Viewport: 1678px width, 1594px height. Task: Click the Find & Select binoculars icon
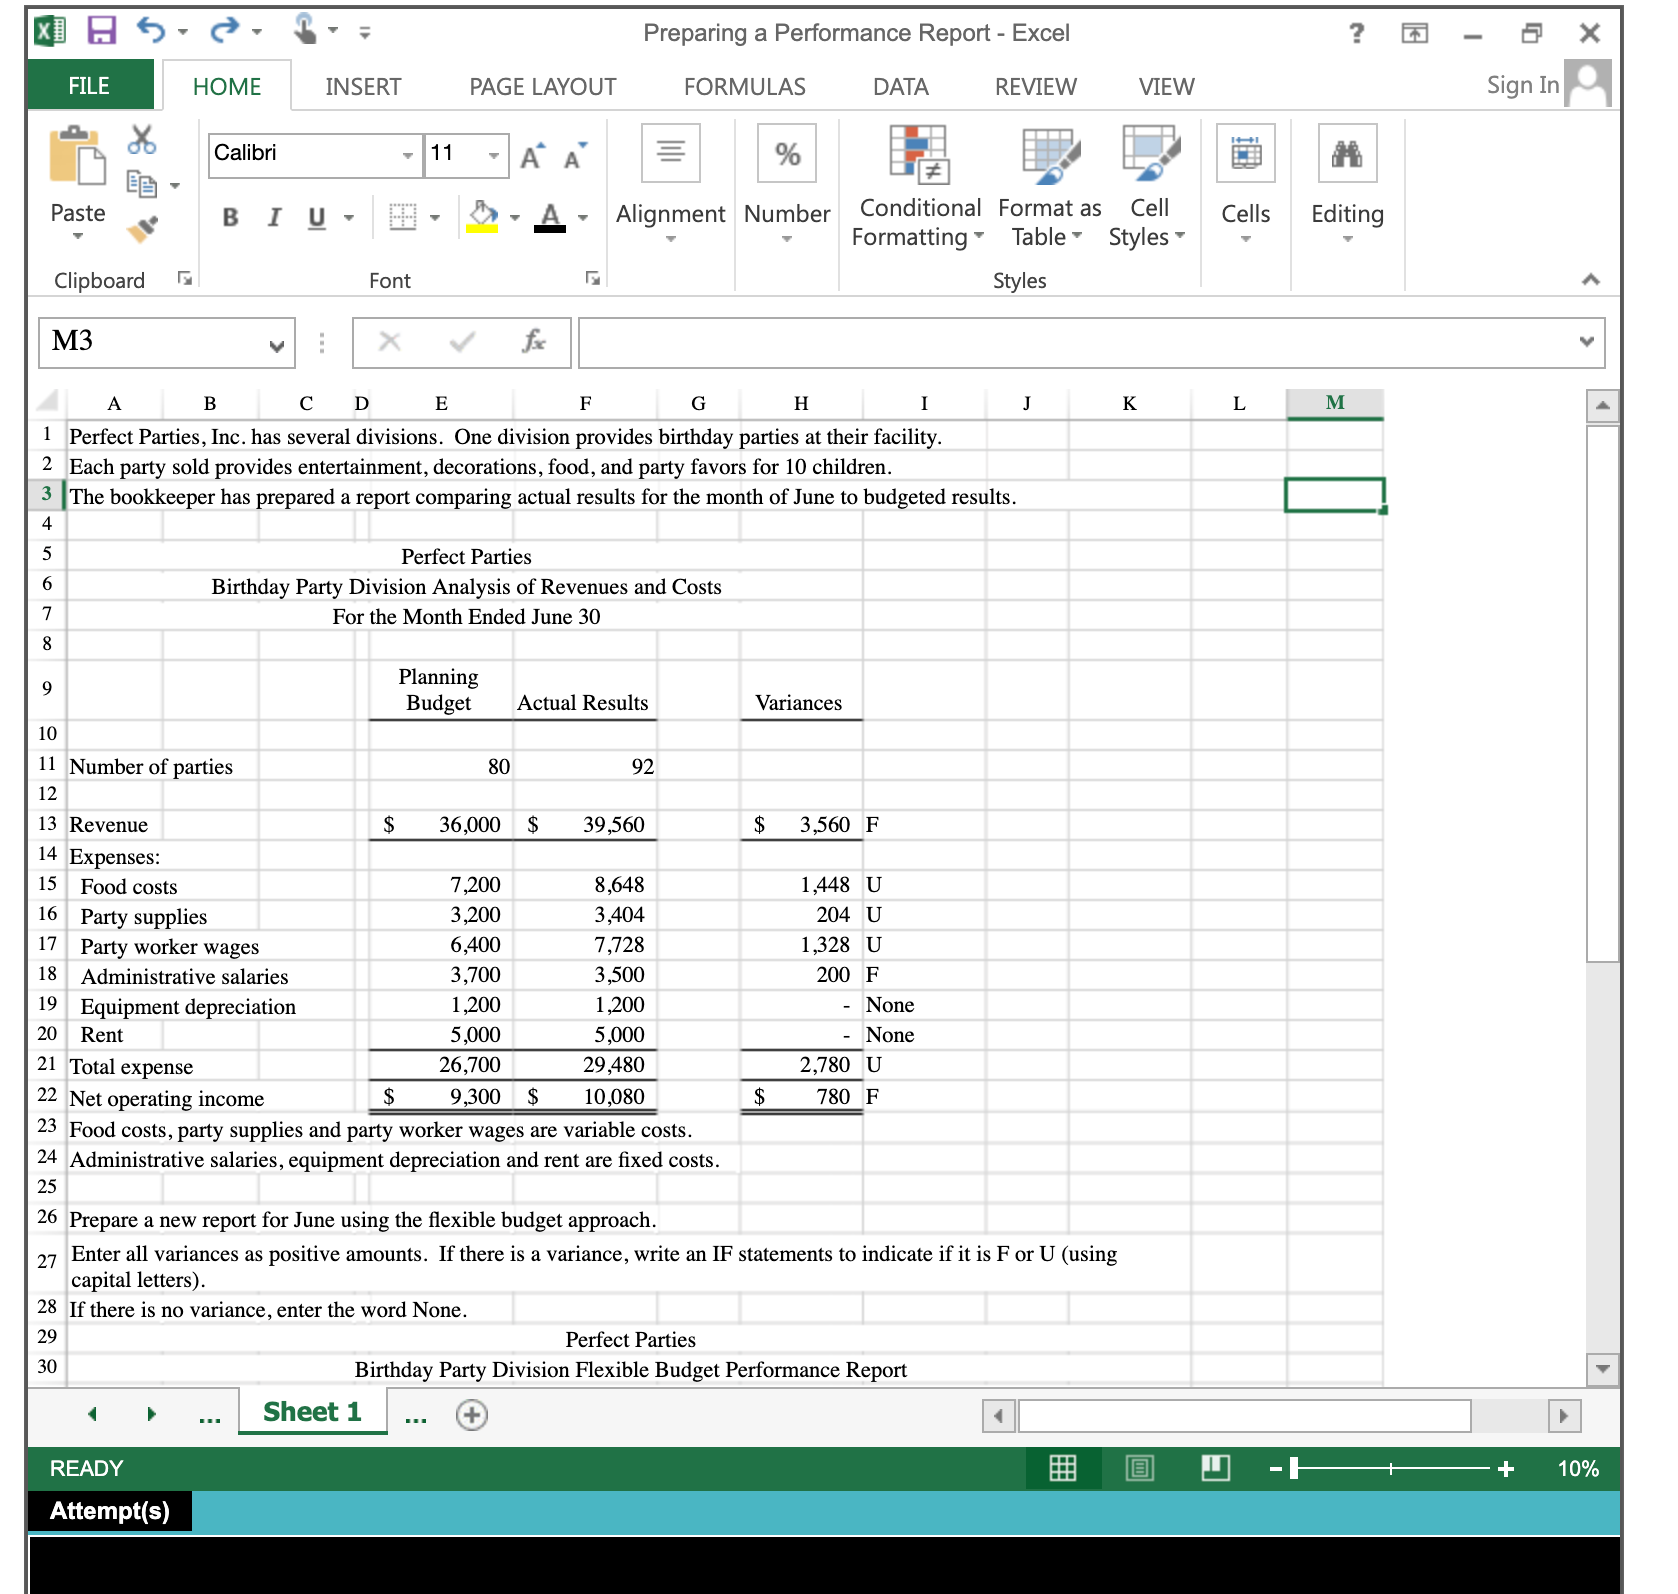pos(1348,154)
